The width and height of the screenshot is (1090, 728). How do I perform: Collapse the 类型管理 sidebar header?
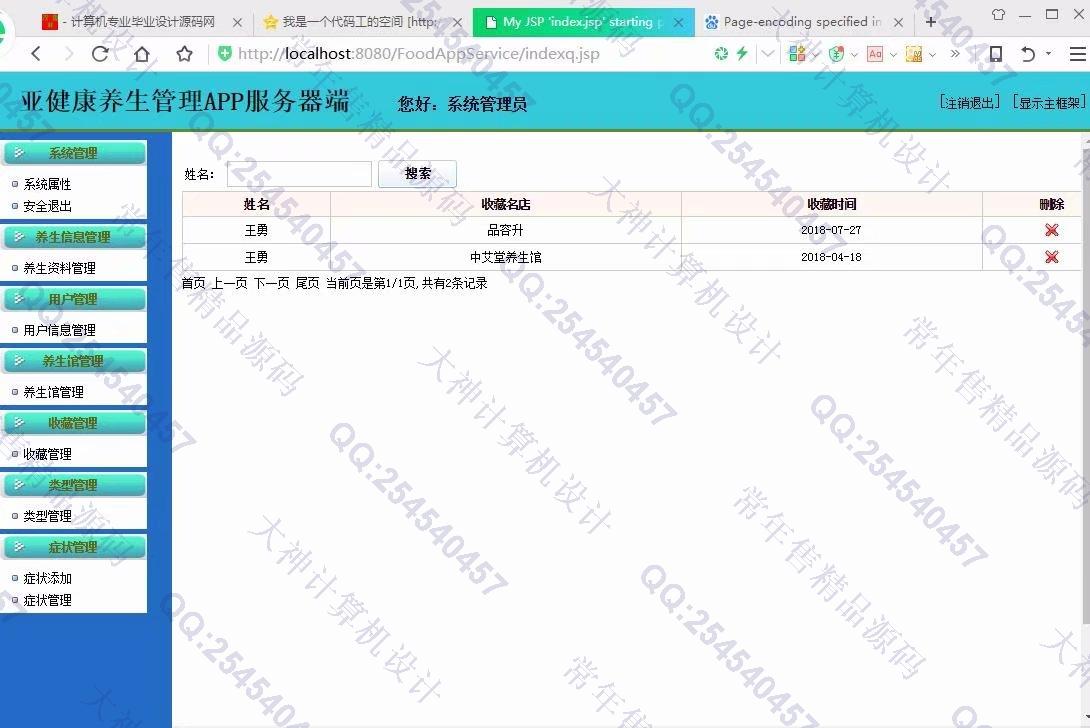pos(74,485)
